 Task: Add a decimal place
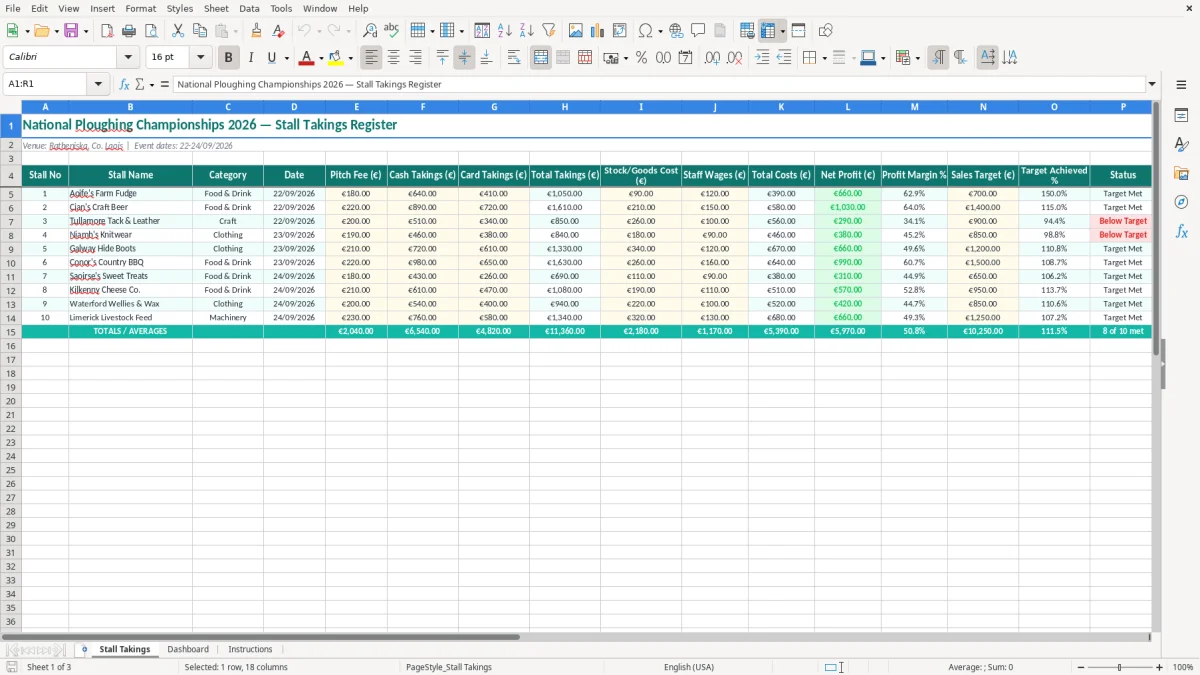click(712, 58)
